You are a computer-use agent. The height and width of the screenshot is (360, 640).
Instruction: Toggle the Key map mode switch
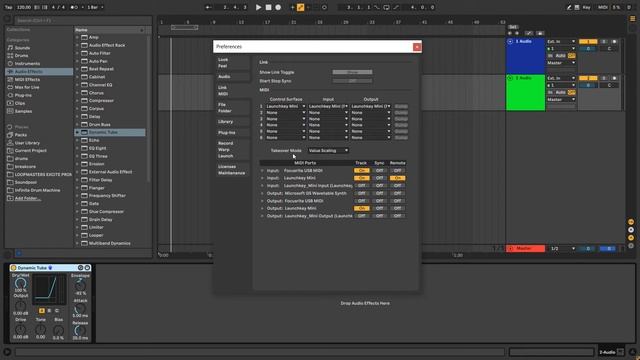[x=586, y=7]
